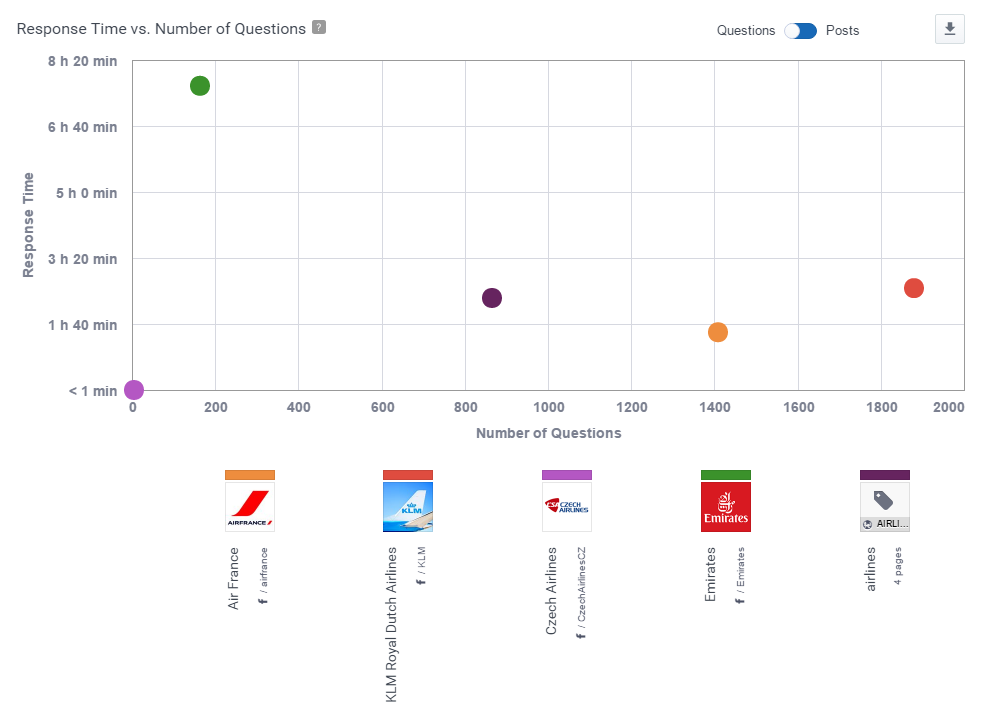Click the red KLM data point
982x714 pixels.
[x=914, y=288]
